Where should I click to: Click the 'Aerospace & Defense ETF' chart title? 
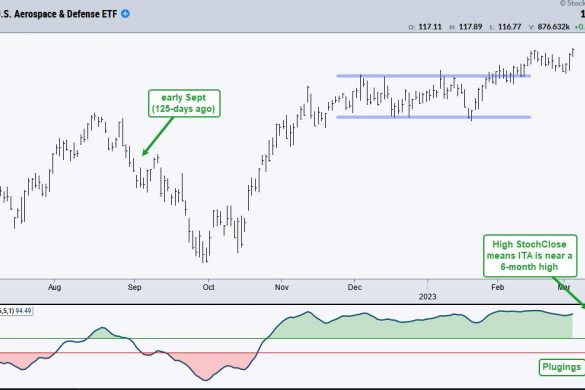click(x=66, y=14)
